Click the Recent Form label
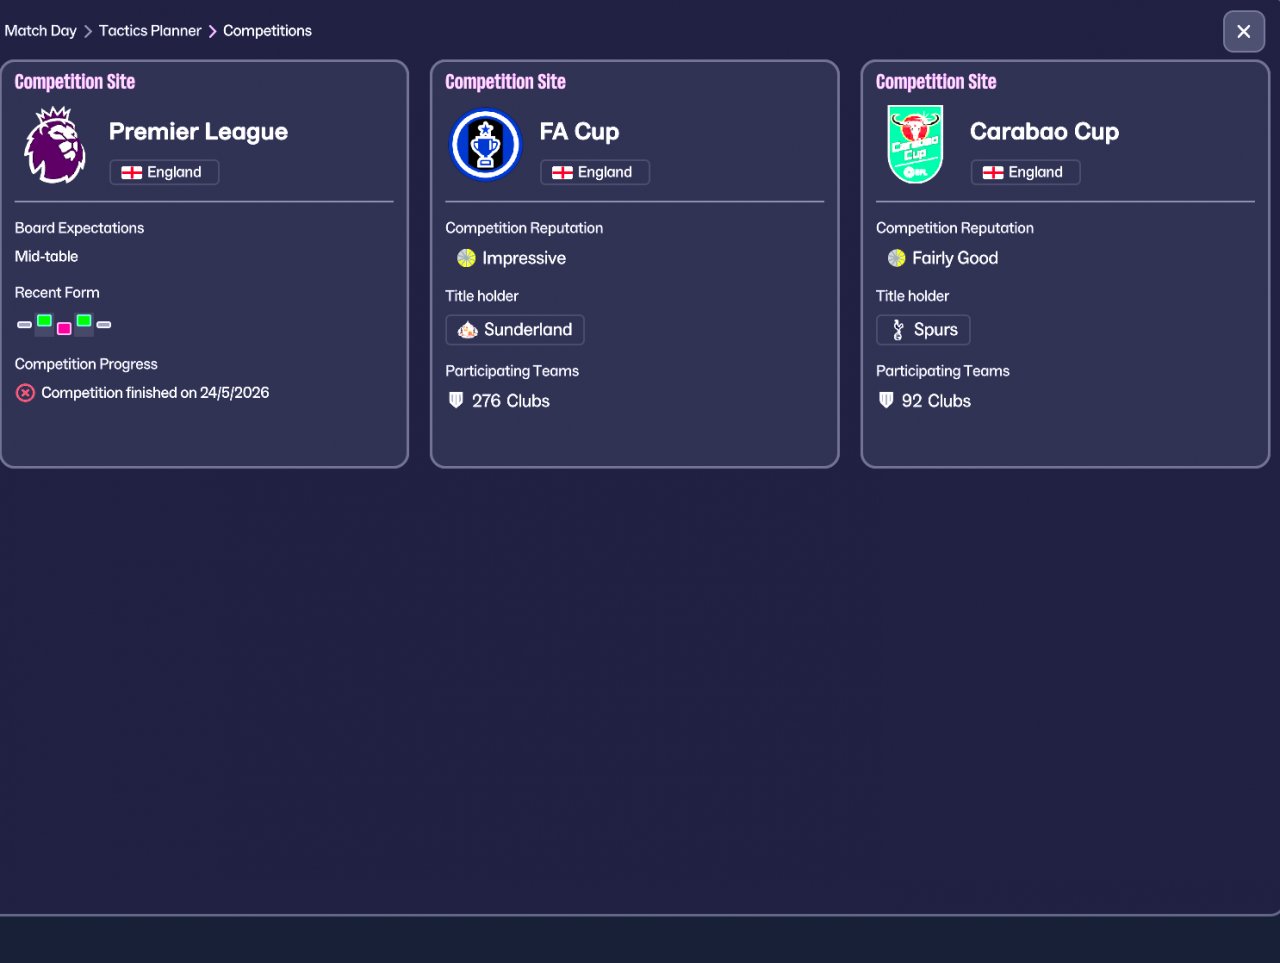The width and height of the screenshot is (1280, 963). (57, 292)
